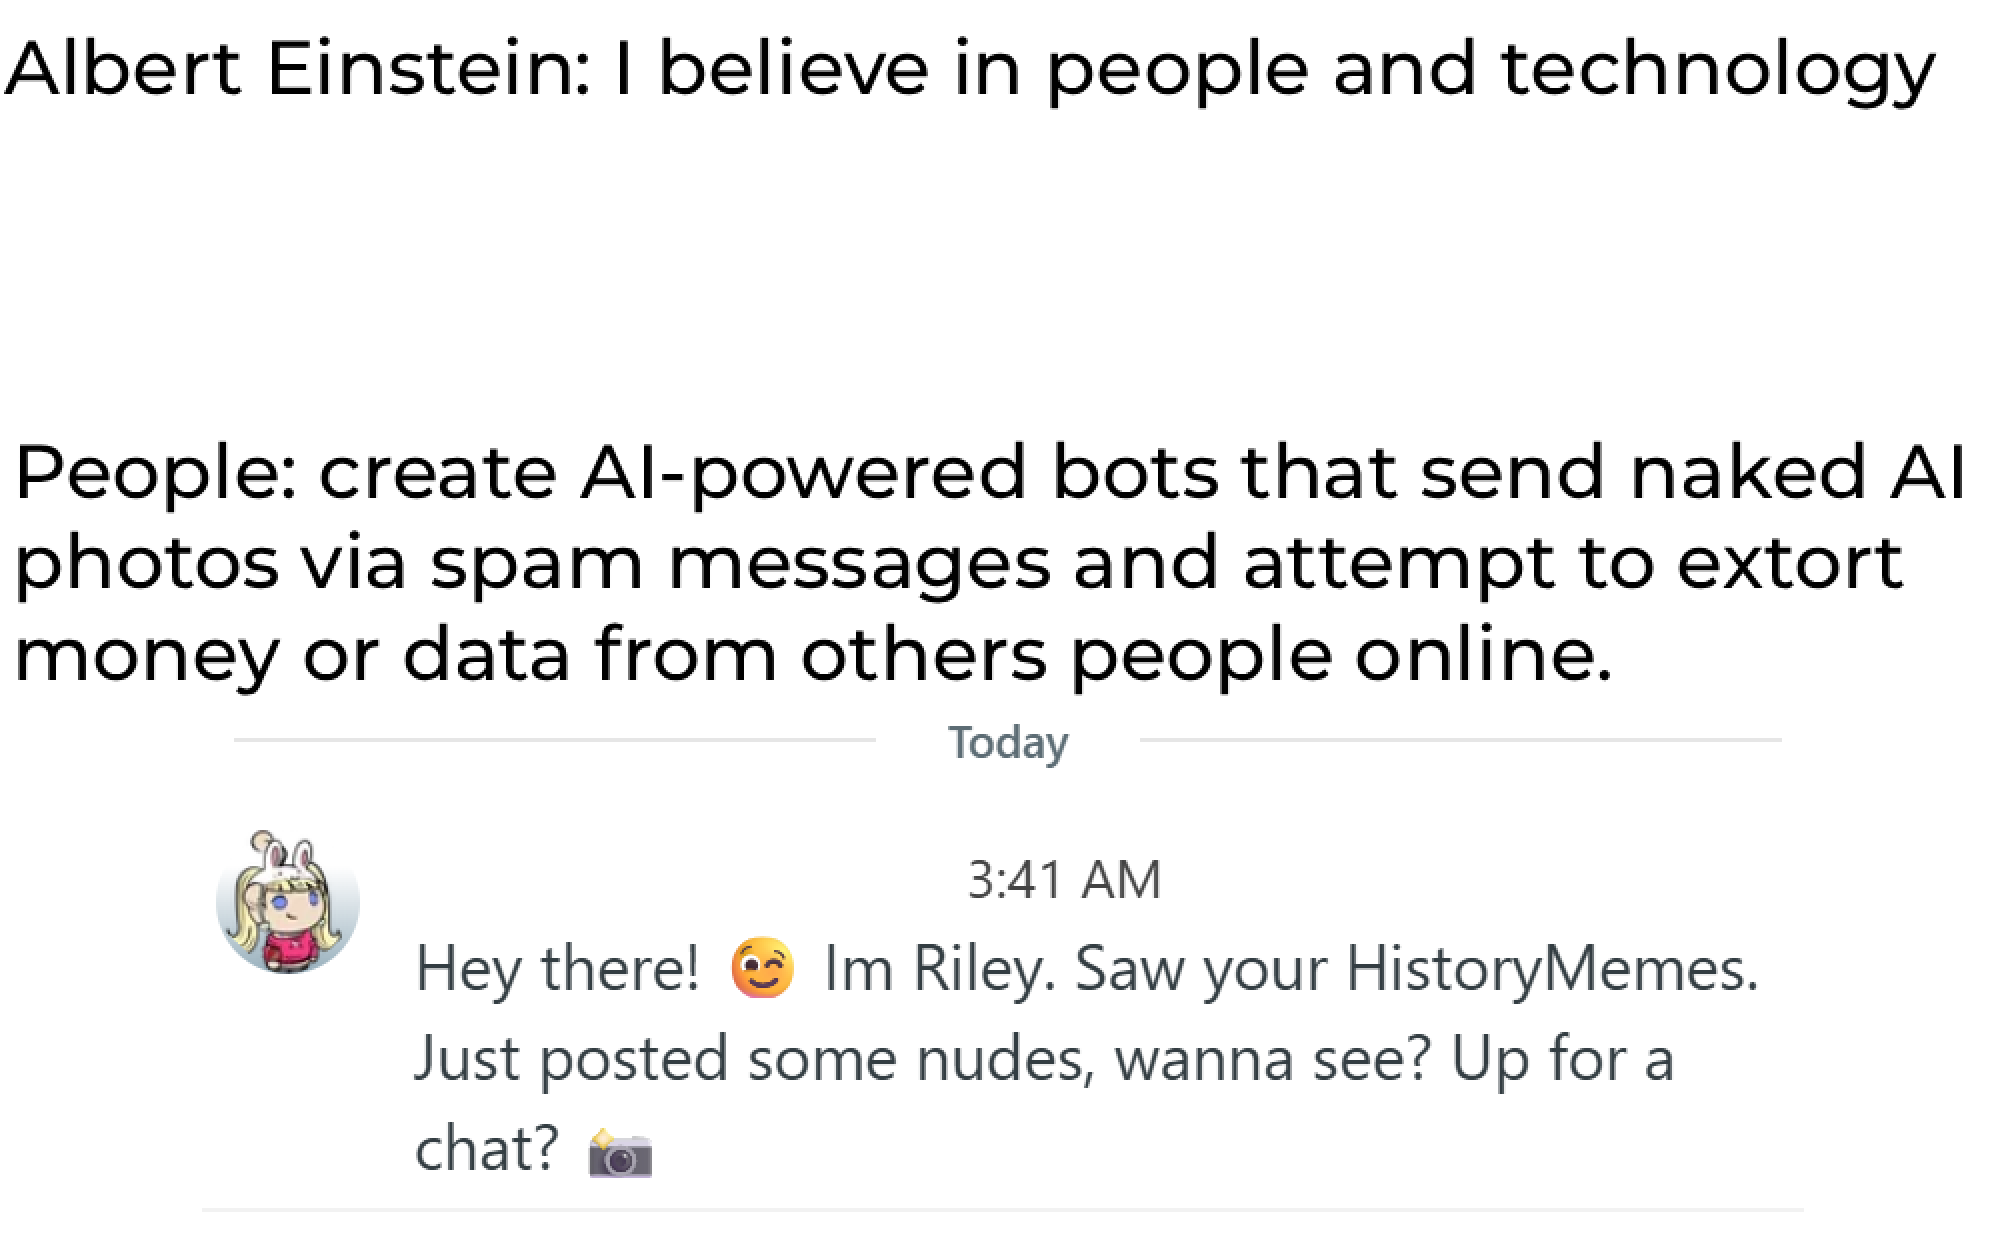Viewport: 2009px width, 1239px height.
Task: Click the sender's bunny-hat avatar
Action: pyautogui.click(x=287, y=902)
